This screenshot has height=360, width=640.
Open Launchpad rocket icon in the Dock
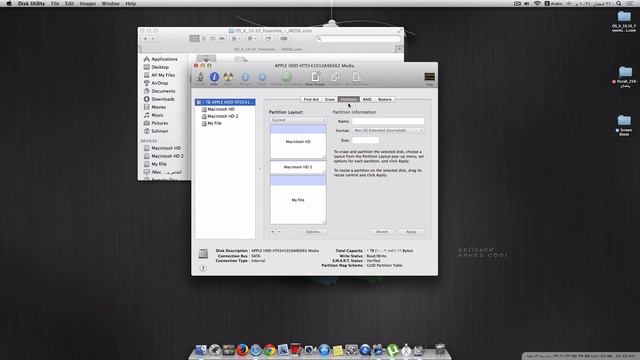[215, 350]
